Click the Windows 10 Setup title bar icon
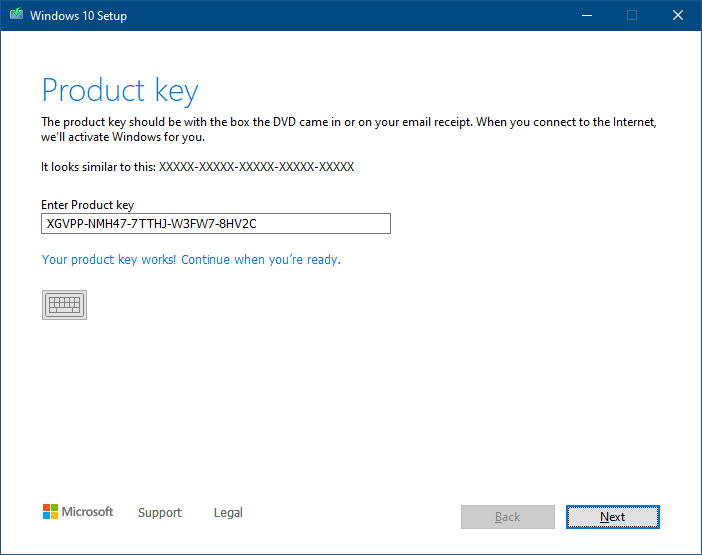The height and width of the screenshot is (555, 702). point(17,15)
